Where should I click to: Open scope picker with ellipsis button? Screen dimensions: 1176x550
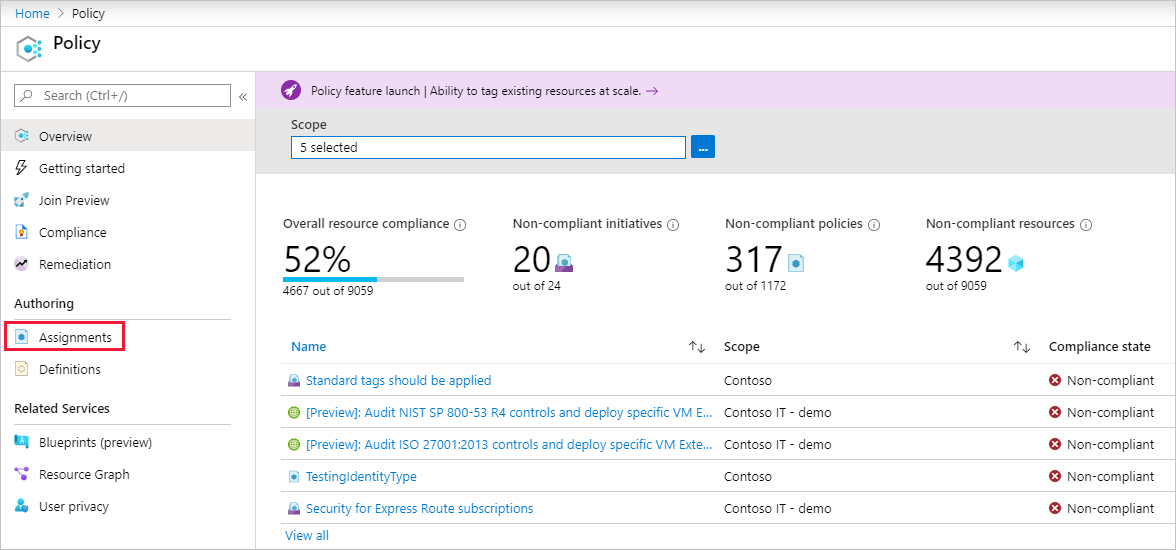(703, 147)
